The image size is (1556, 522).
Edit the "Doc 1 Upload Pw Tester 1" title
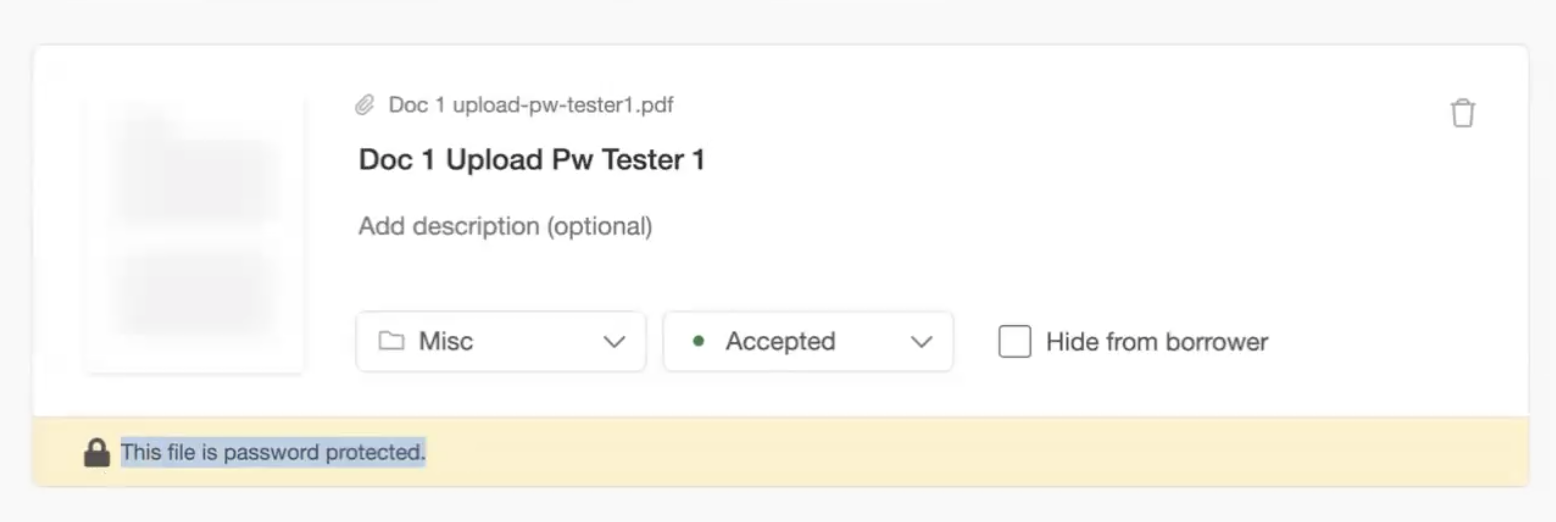[x=531, y=160]
